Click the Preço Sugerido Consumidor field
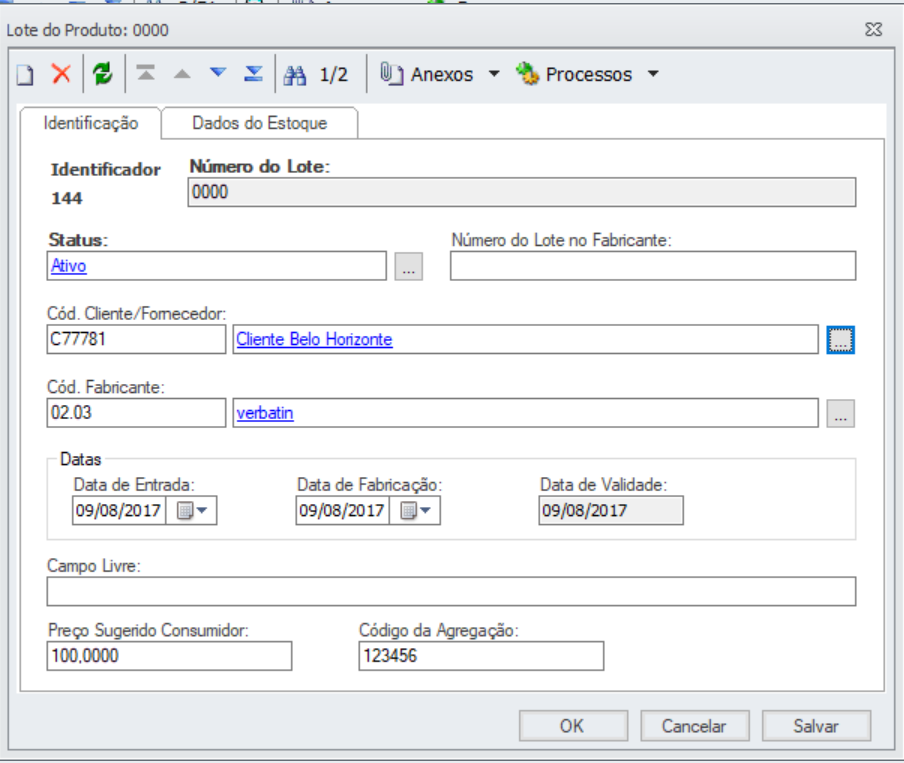 tap(170, 656)
